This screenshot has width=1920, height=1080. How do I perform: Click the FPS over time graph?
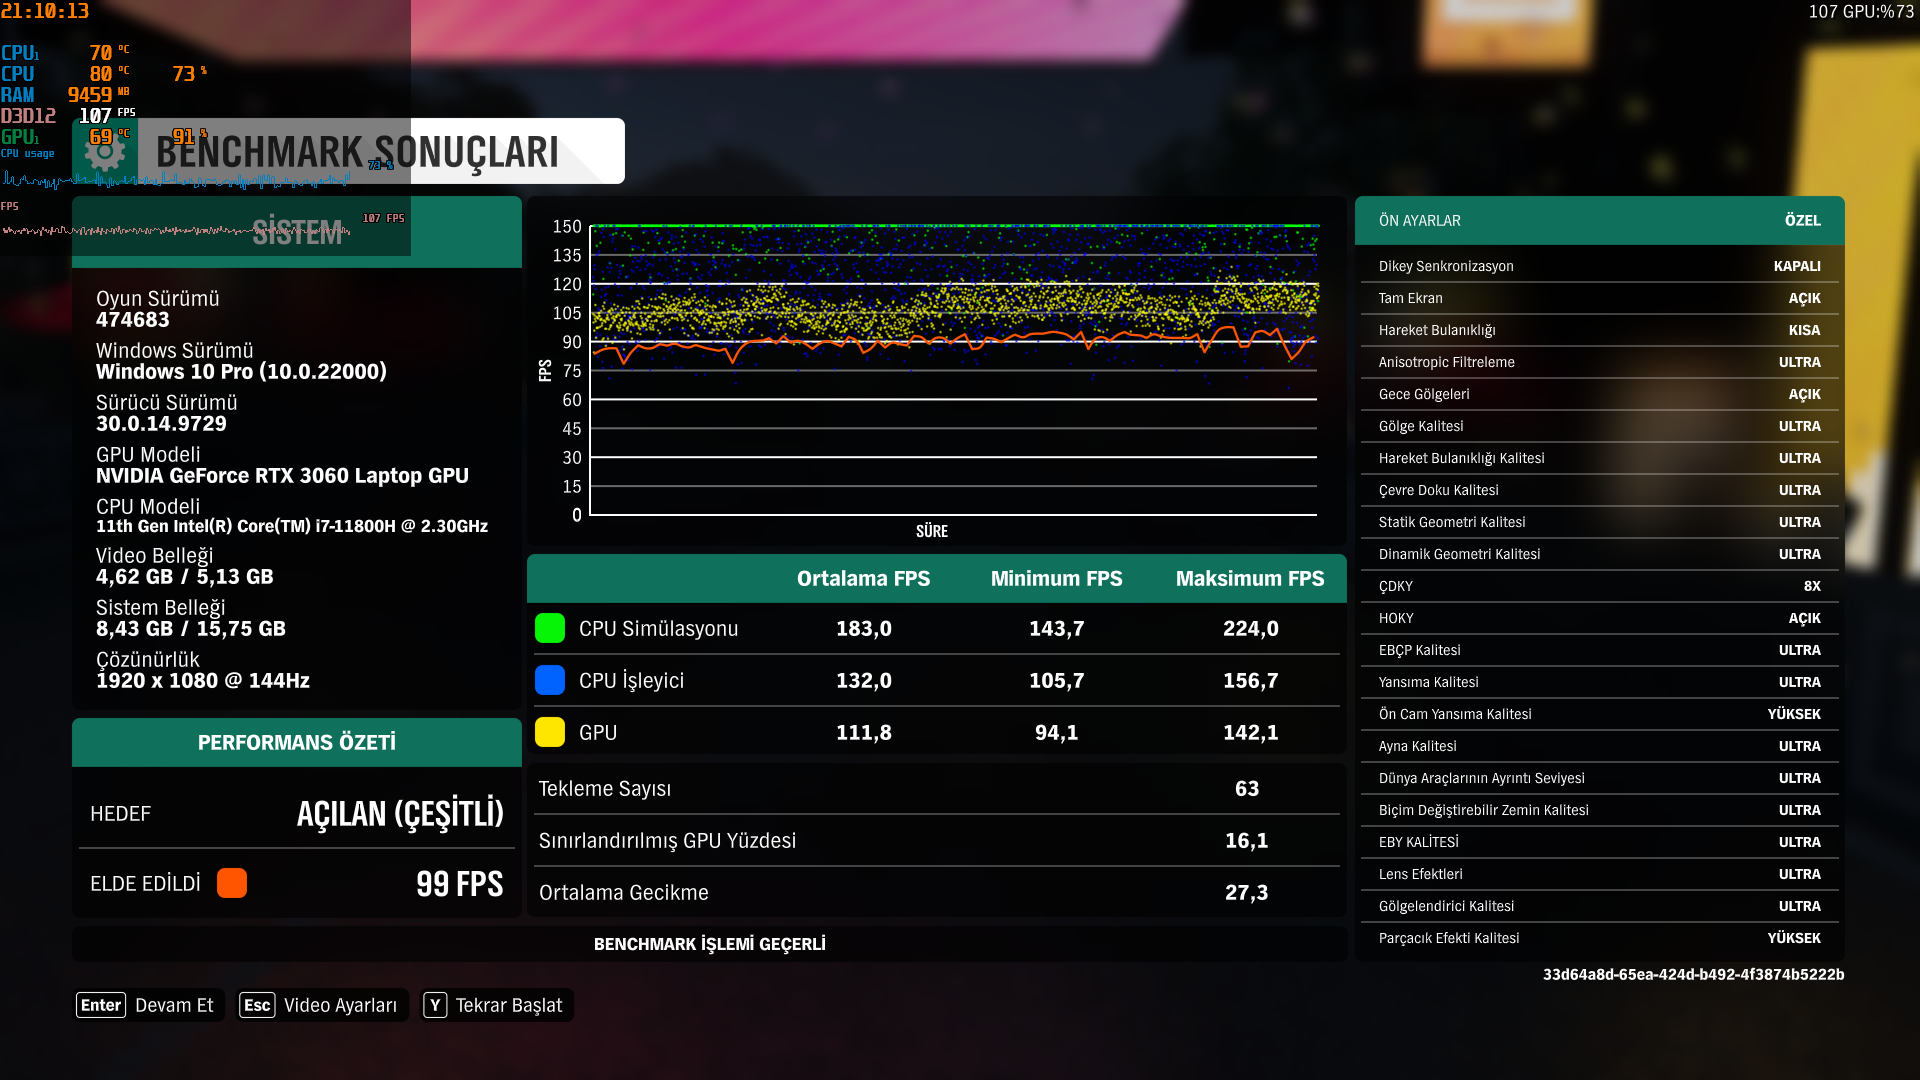(953, 371)
